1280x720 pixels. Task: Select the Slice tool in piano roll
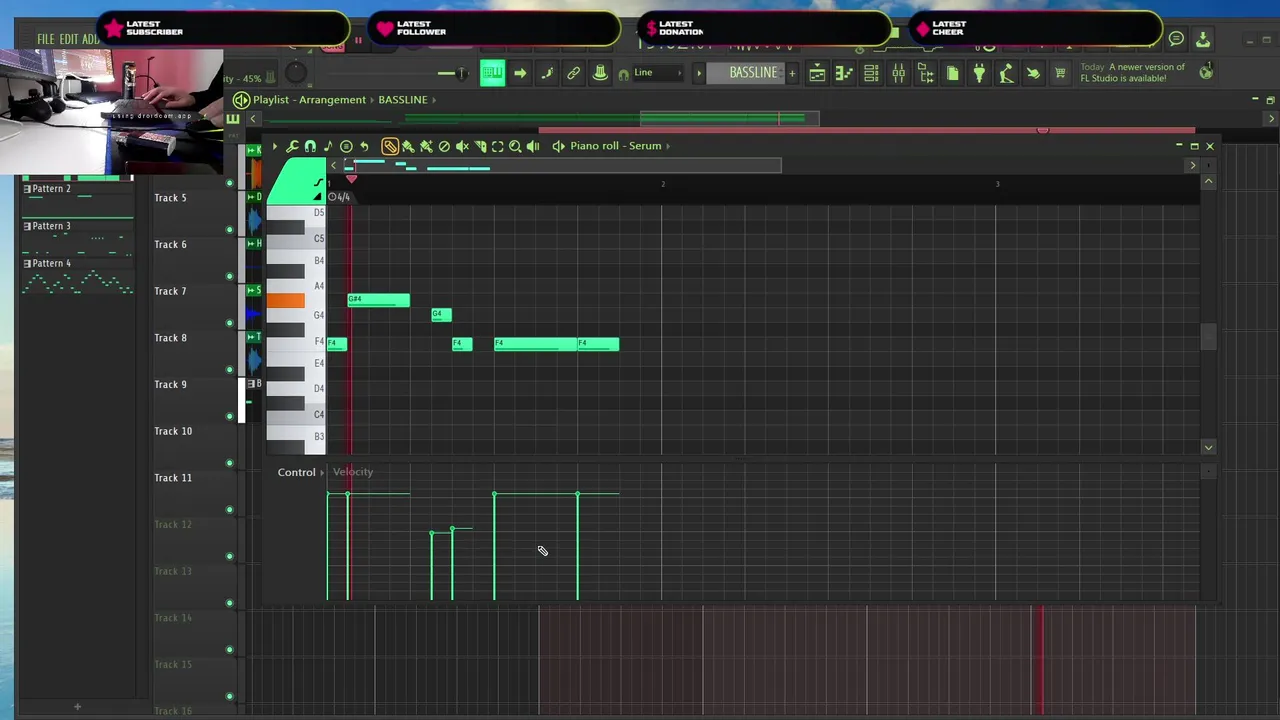point(480,146)
